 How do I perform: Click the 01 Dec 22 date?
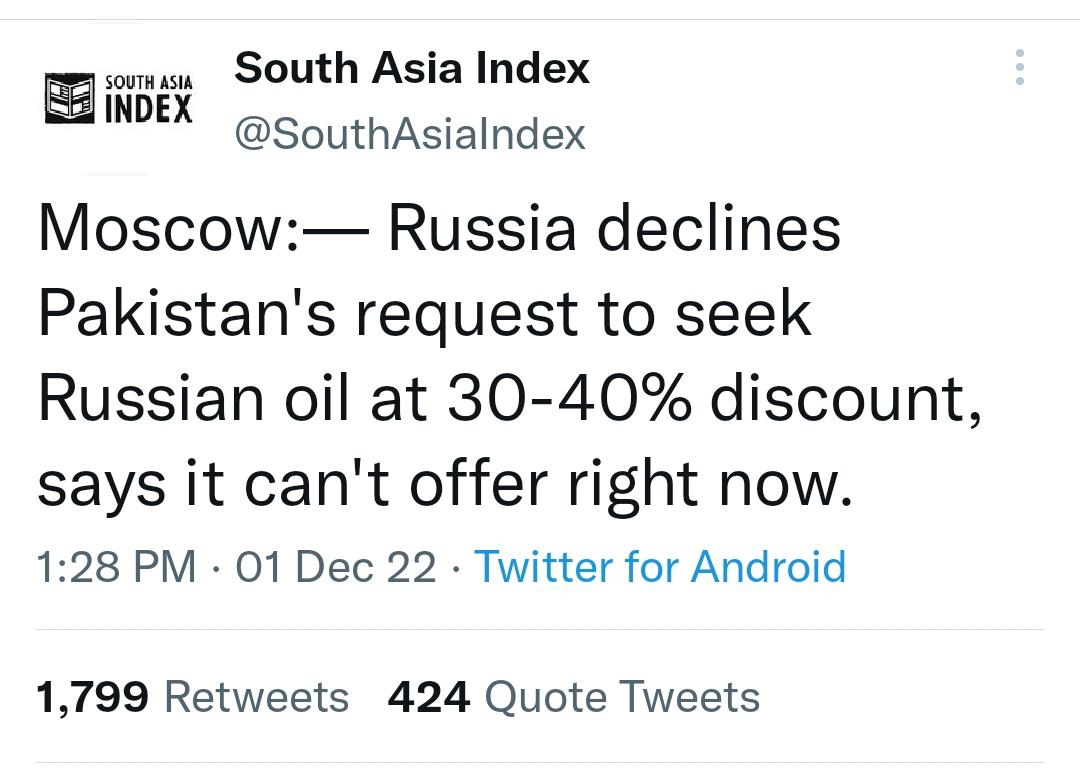tap(336, 567)
